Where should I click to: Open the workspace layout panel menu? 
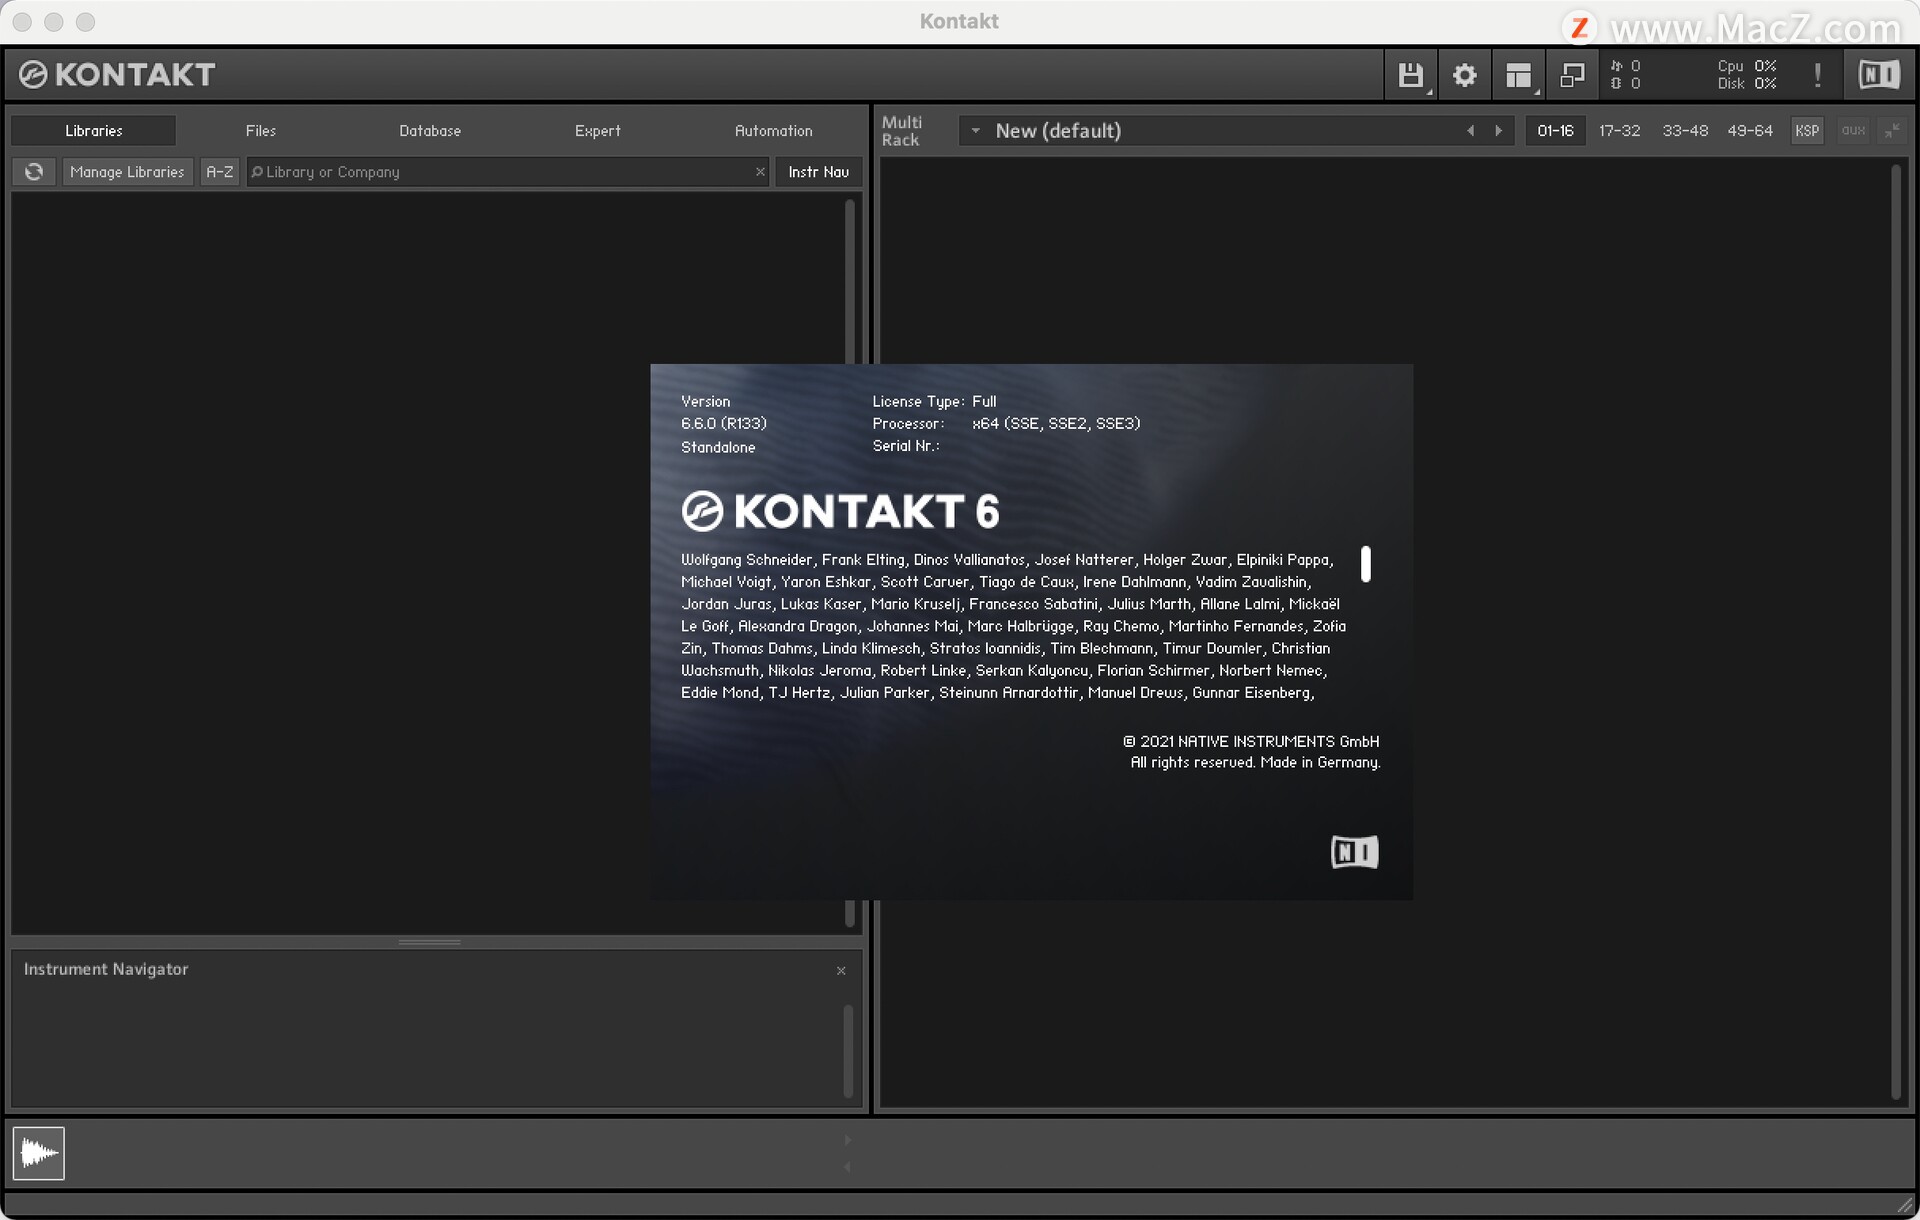pyautogui.click(x=1518, y=75)
